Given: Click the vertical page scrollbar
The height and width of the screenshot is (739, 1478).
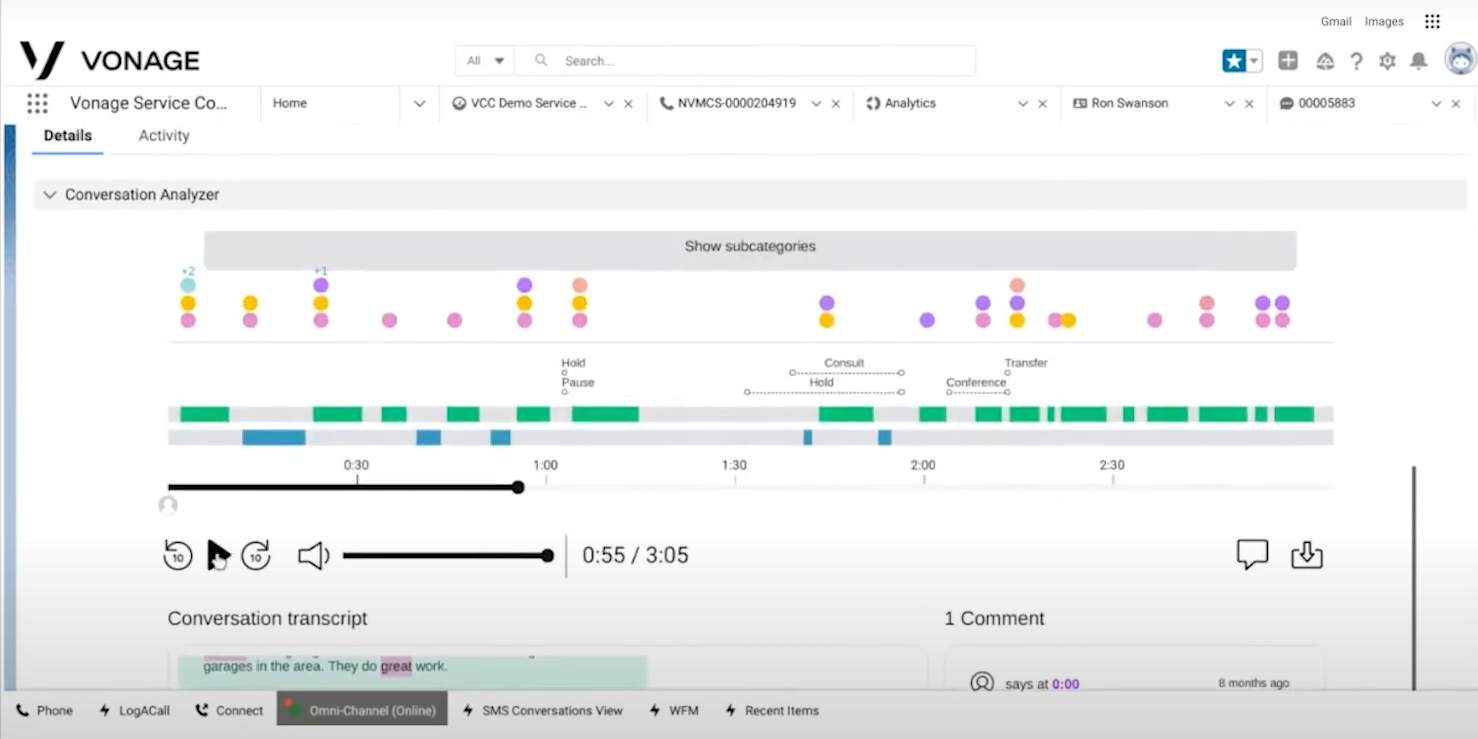Looking at the screenshot, I should point(1414,578).
